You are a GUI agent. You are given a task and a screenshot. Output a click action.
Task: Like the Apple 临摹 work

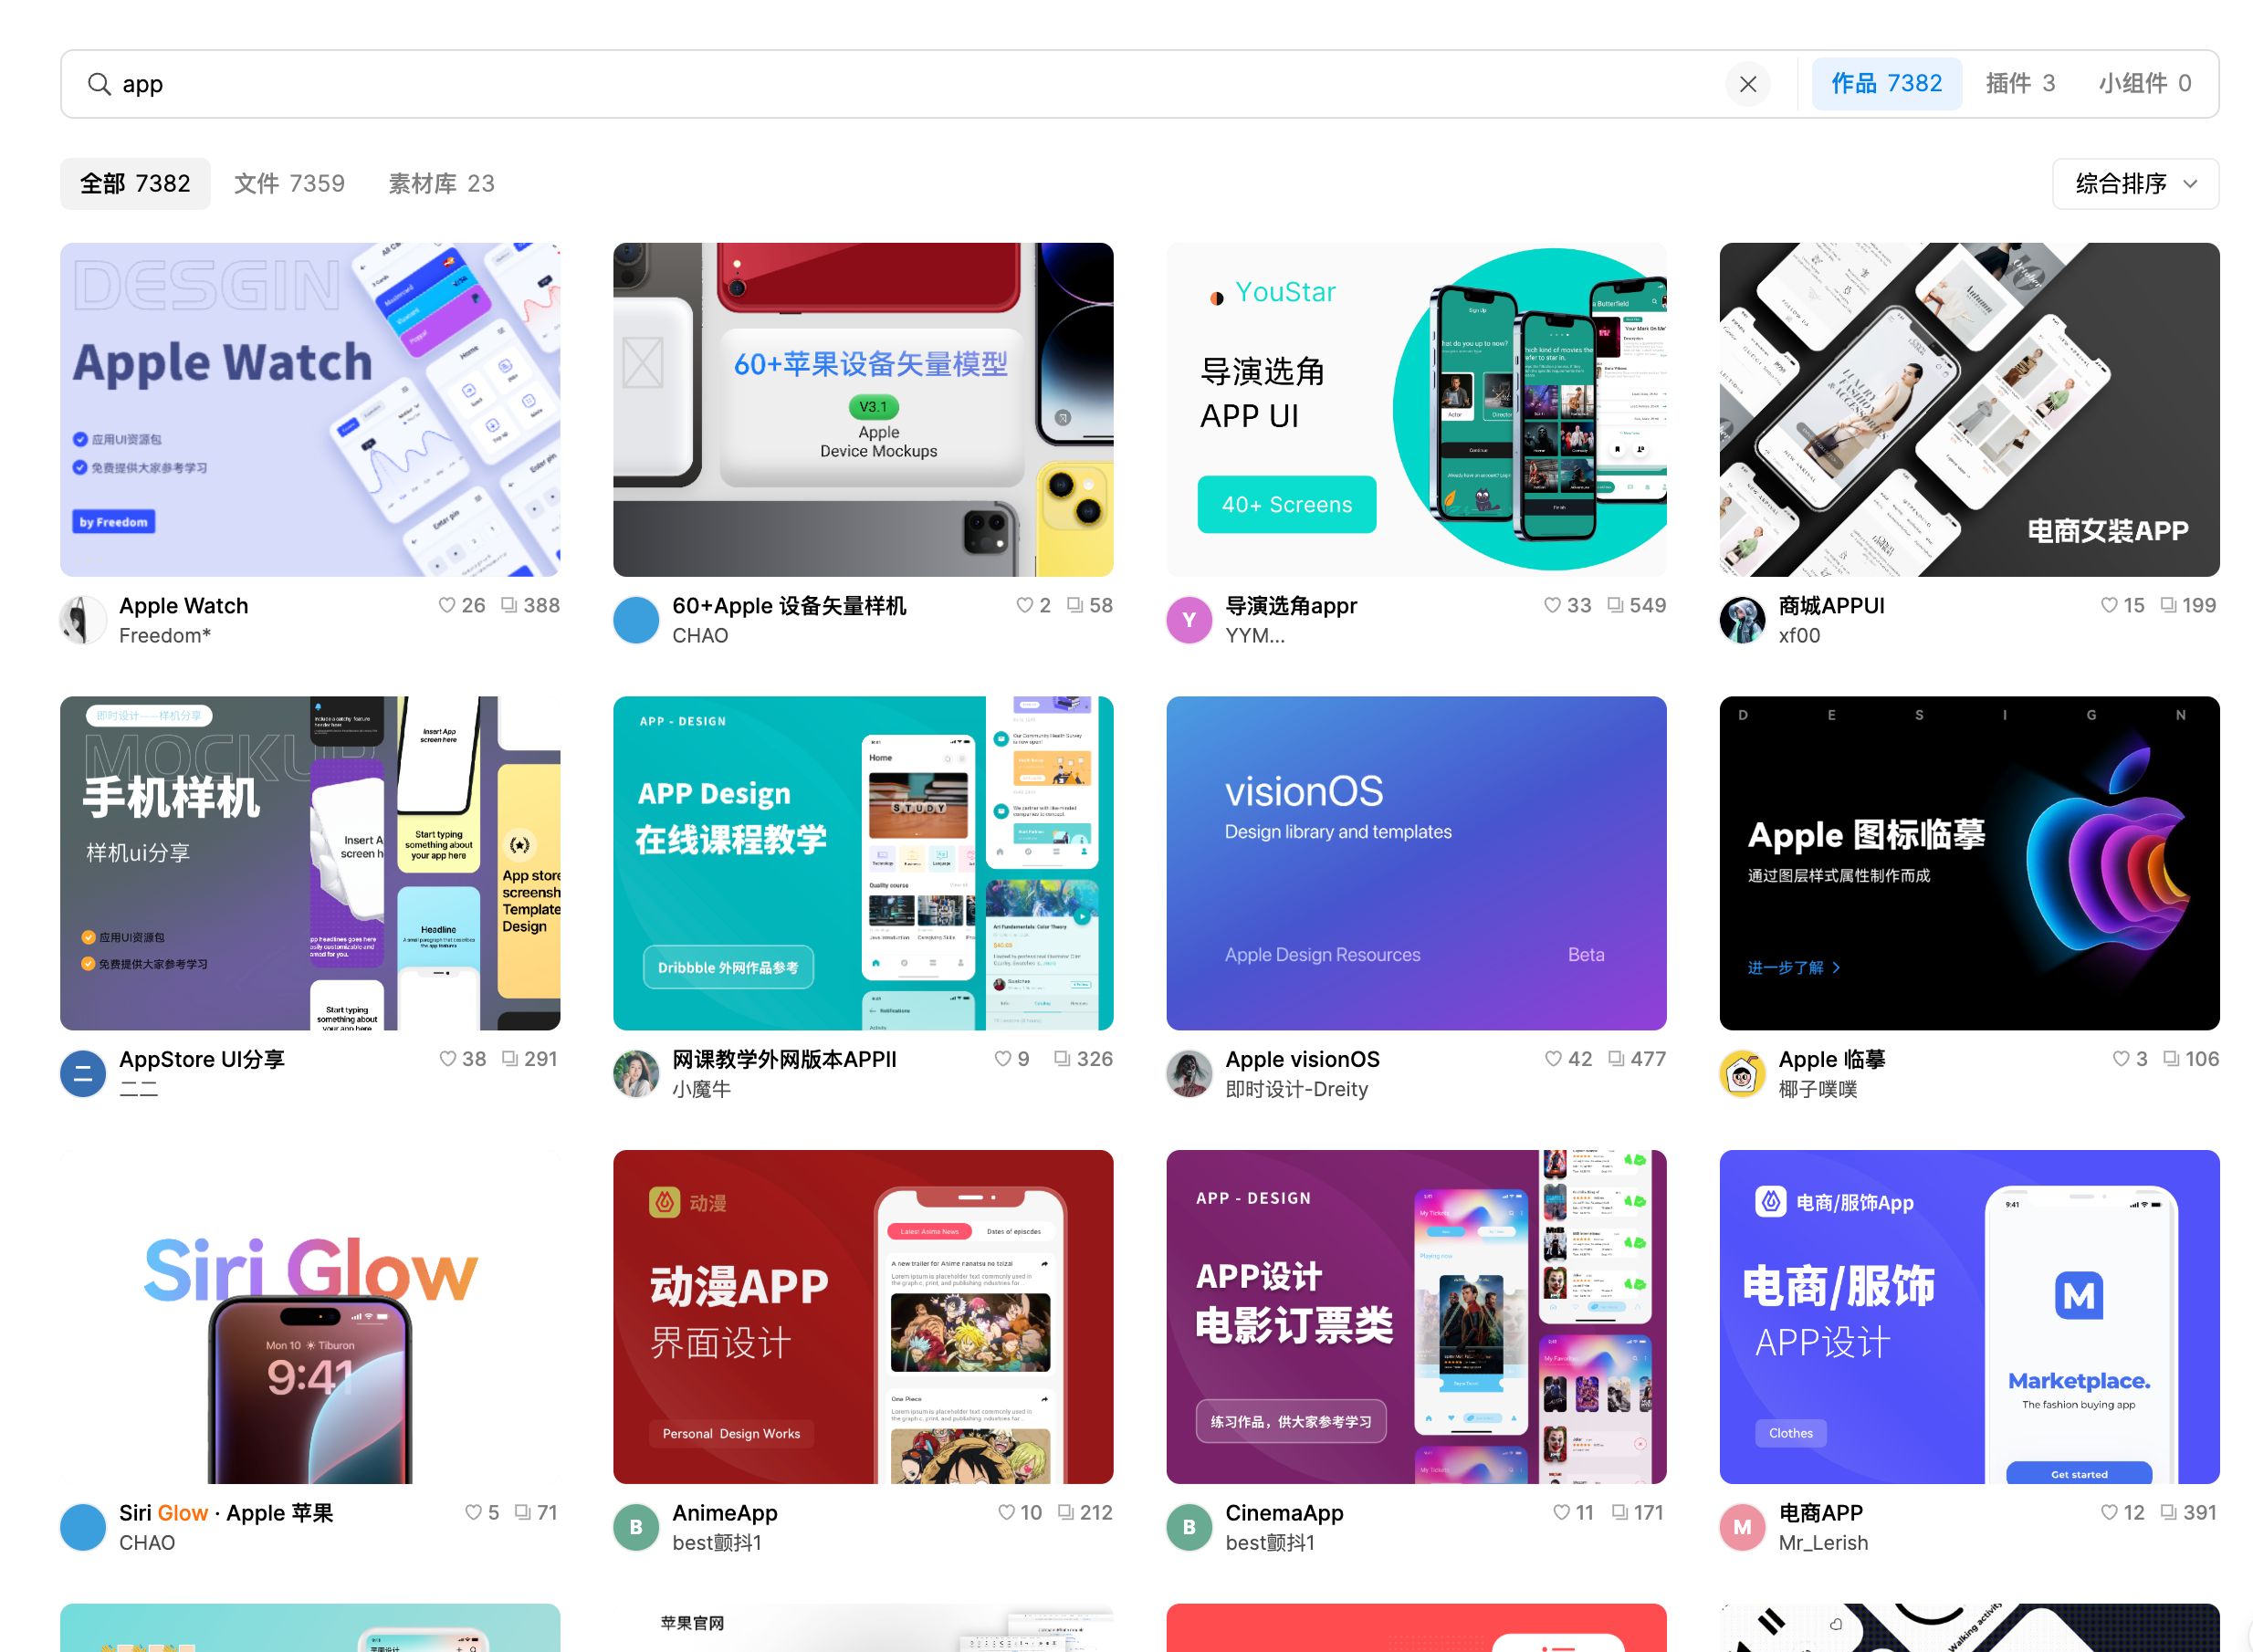coord(2119,1058)
